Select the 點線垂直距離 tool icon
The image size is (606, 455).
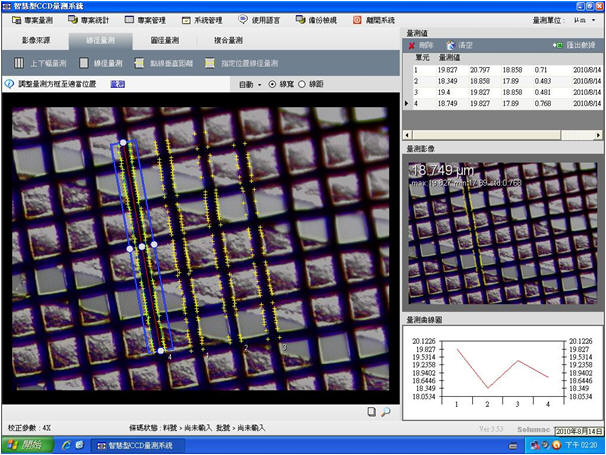coord(139,63)
